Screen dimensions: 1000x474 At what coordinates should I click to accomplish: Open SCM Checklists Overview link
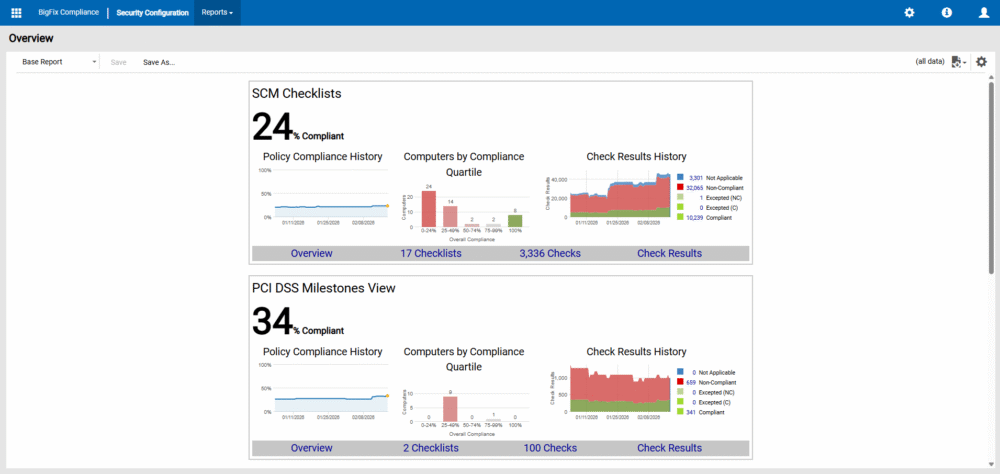(x=311, y=253)
